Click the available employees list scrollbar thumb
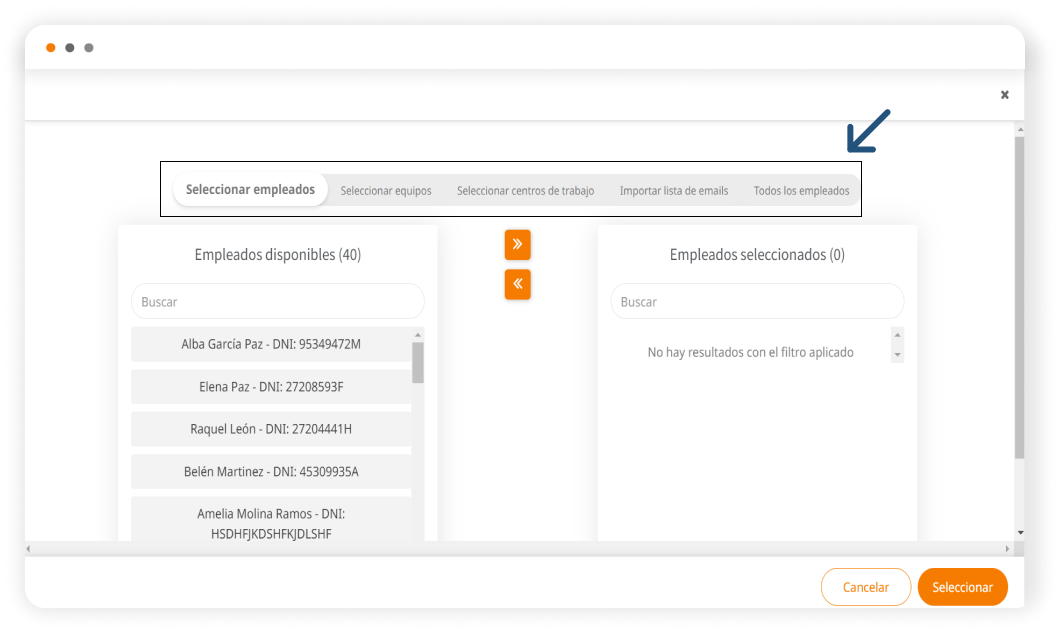The height and width of the screenshot is (633, 1061). pos(418,362)
